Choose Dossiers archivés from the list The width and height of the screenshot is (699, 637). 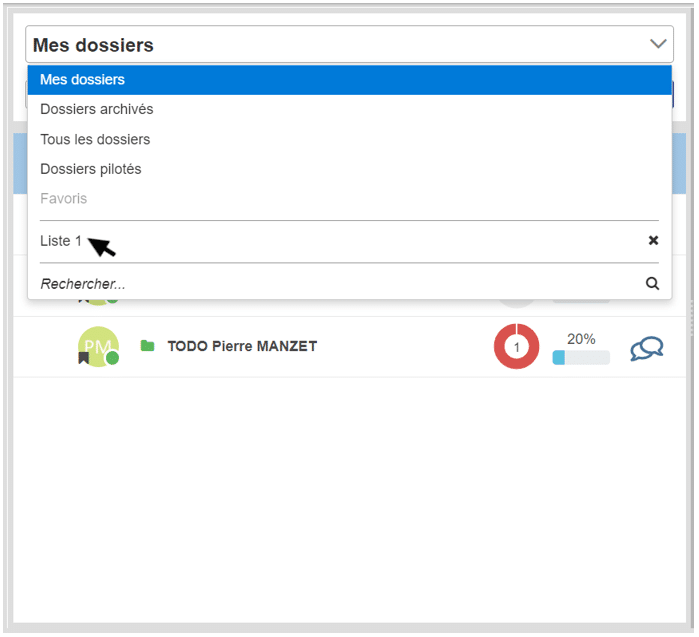96,109
